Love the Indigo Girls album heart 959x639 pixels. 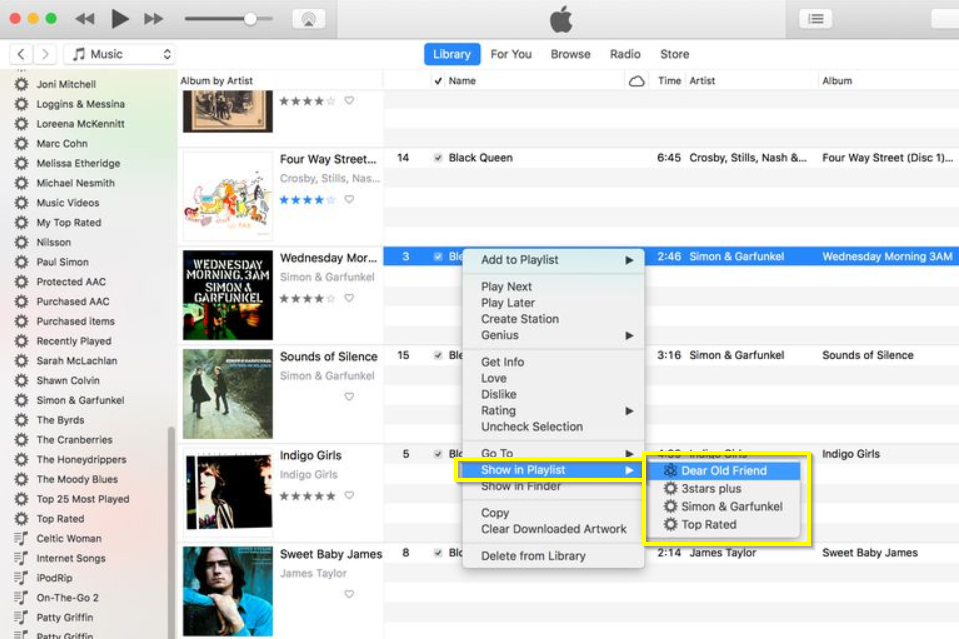pos(349,496)
